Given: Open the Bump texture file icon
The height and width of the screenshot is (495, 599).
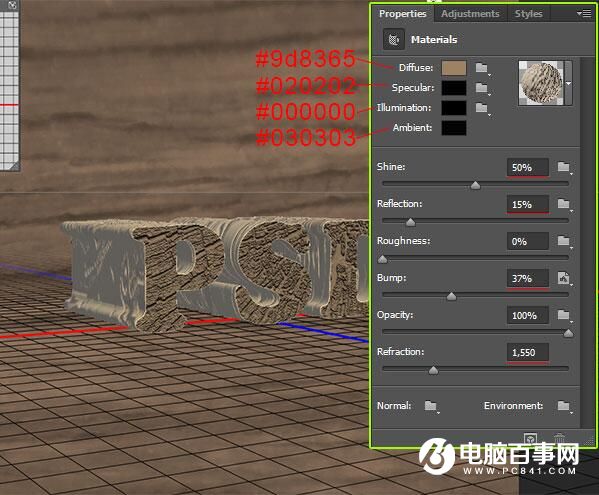Looking at the screenshot, I should tap(564, 278).
